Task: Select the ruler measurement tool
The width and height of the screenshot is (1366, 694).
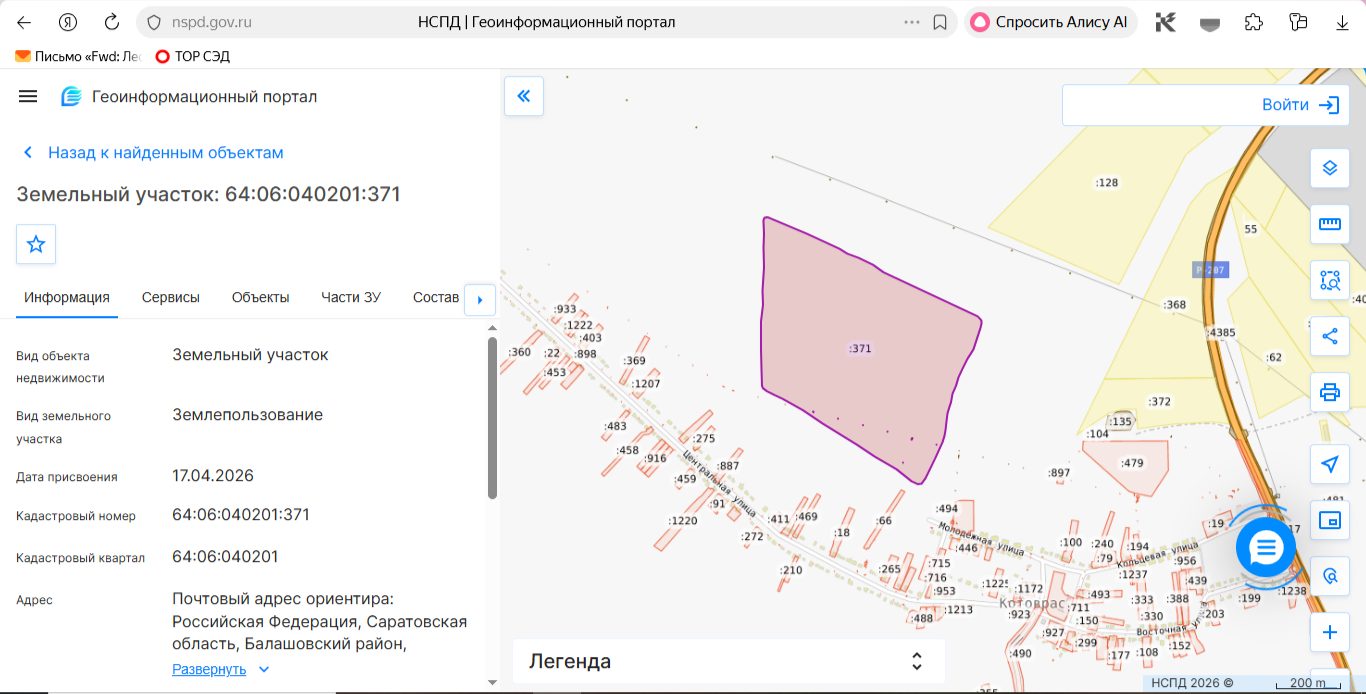Action: tap(1329, 224)
